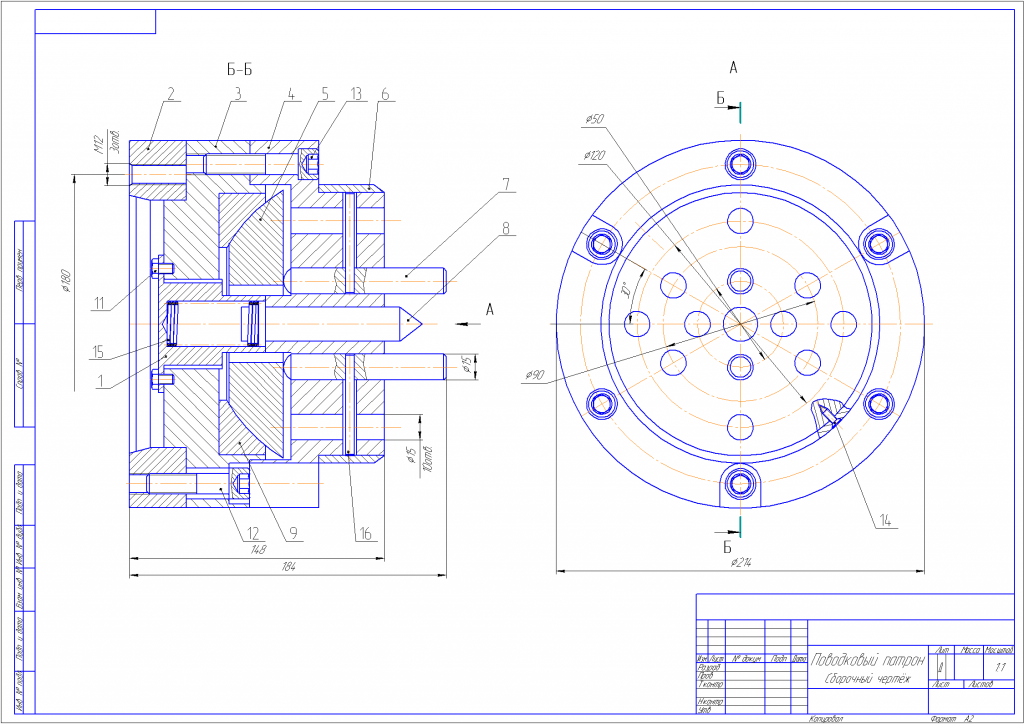Click the 'Дата' column header in title block
The image size is (1024, 724).
coord(799,659)
